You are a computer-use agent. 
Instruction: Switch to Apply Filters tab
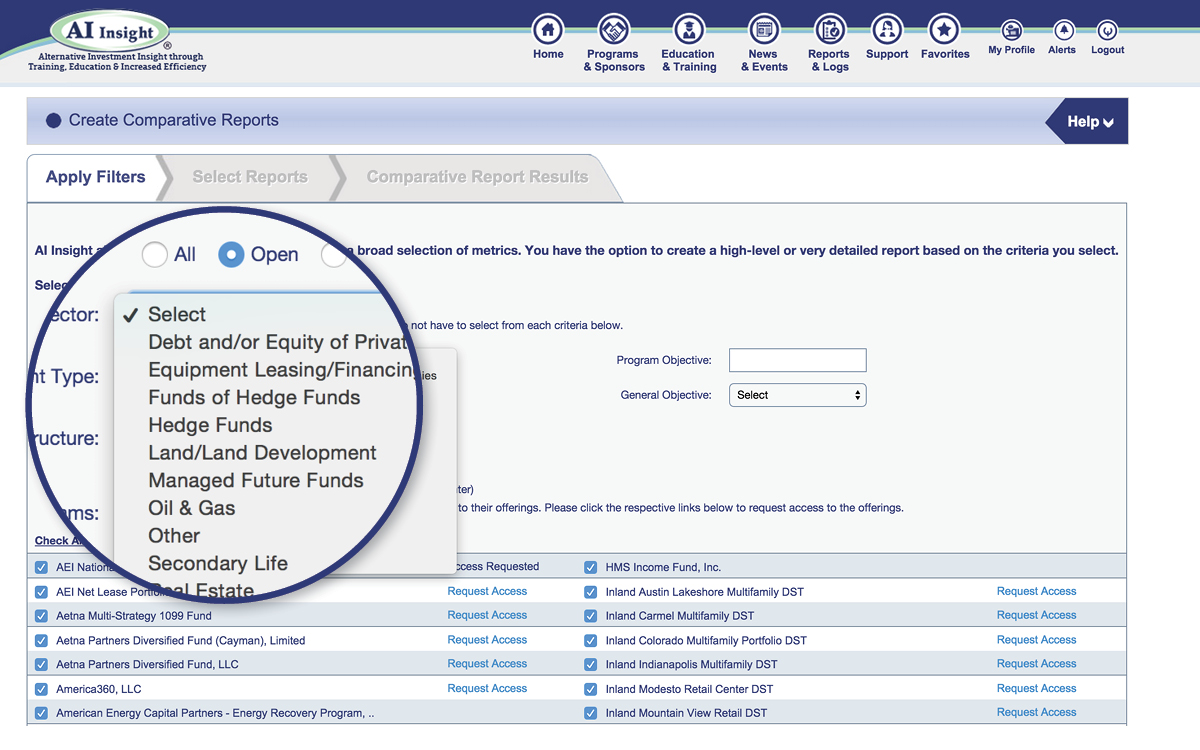pyautogui.click(x=95, y=178)
